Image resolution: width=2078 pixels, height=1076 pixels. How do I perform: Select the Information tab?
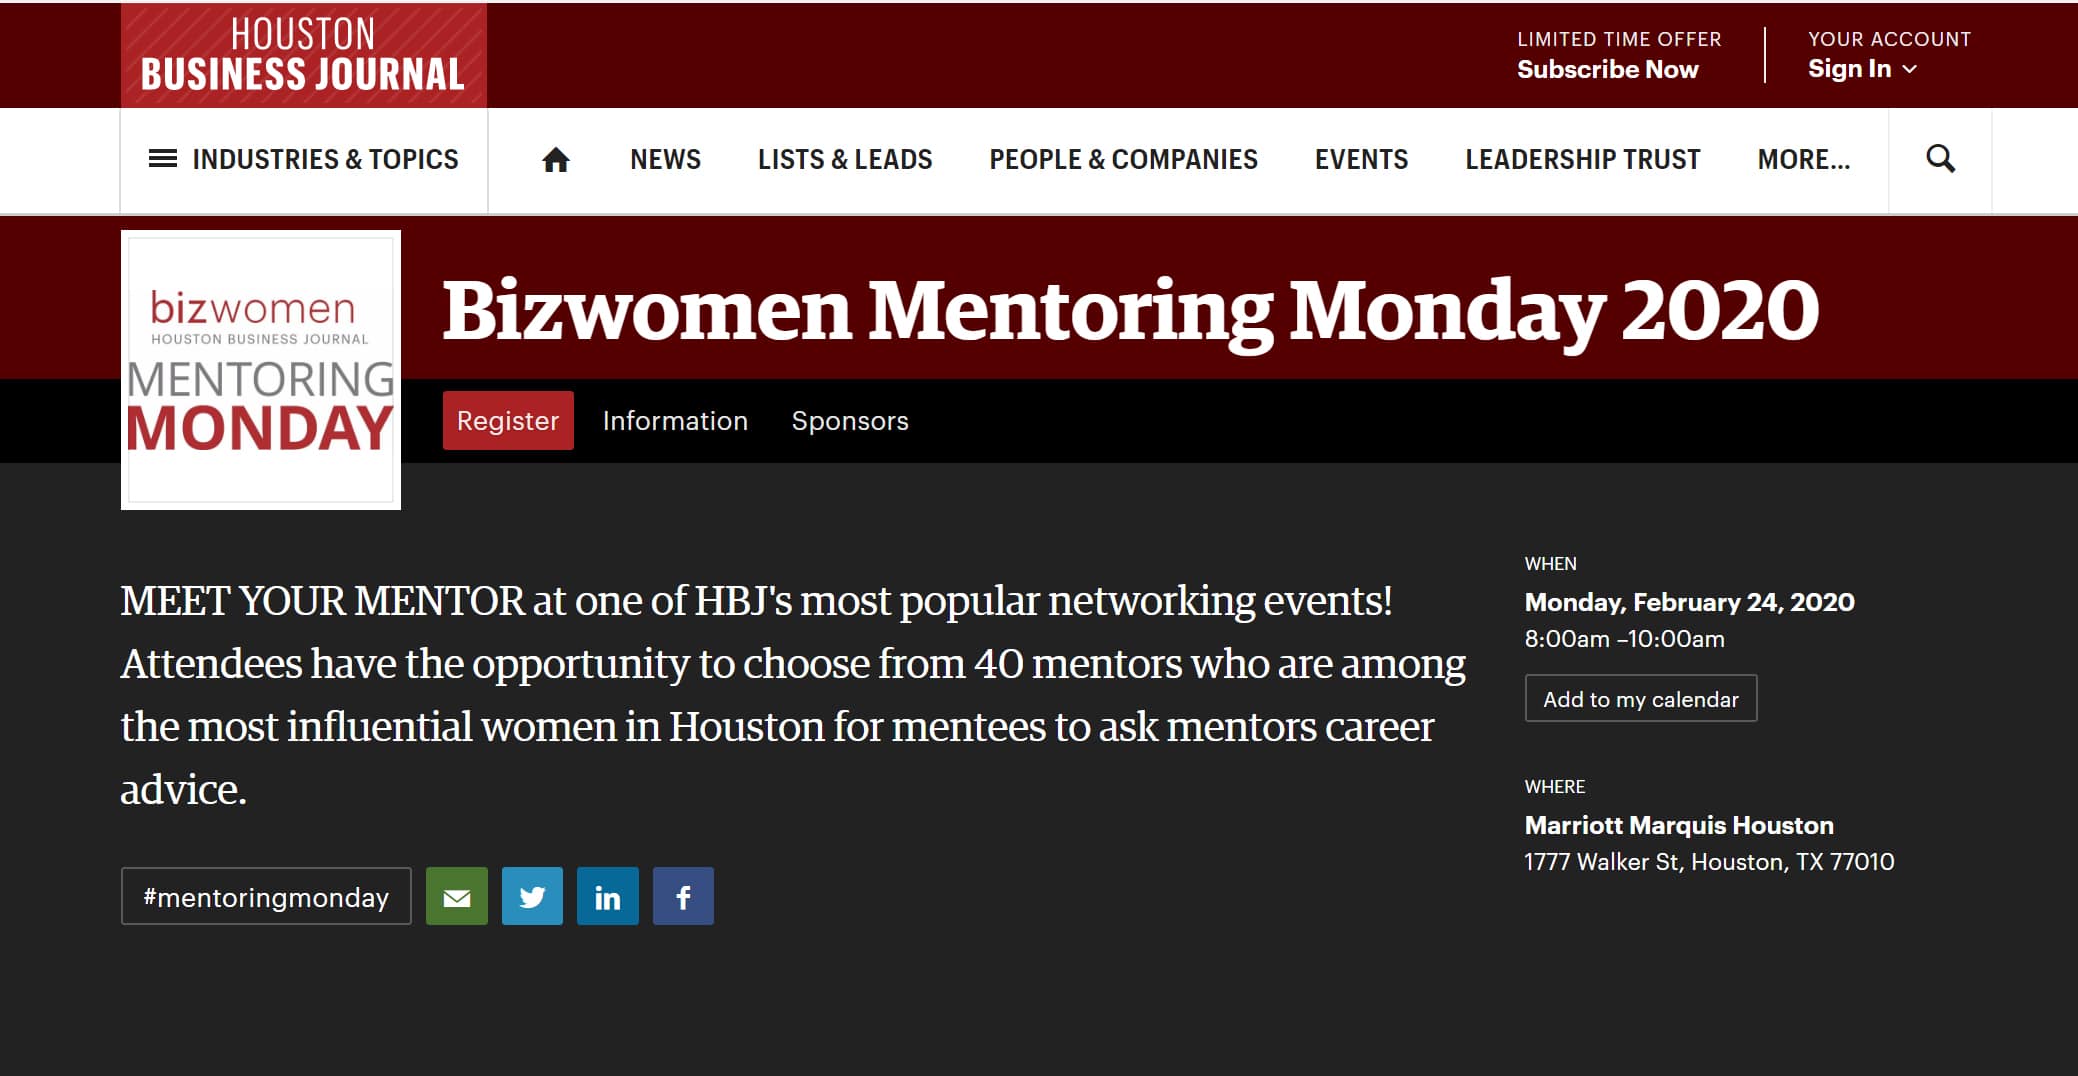tap(675, 421)
